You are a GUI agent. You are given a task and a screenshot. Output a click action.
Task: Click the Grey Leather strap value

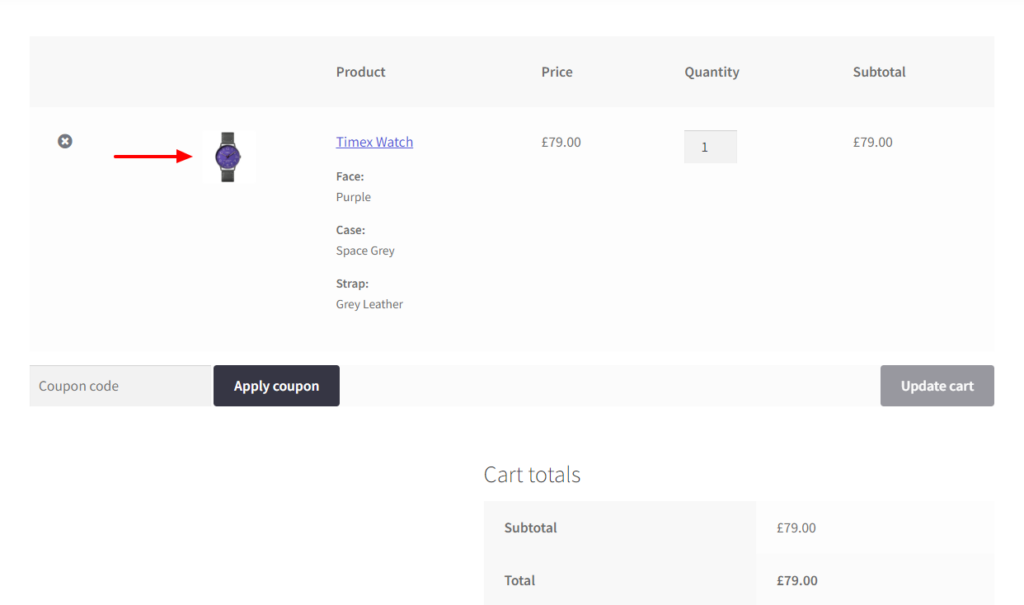click(370, 304)
